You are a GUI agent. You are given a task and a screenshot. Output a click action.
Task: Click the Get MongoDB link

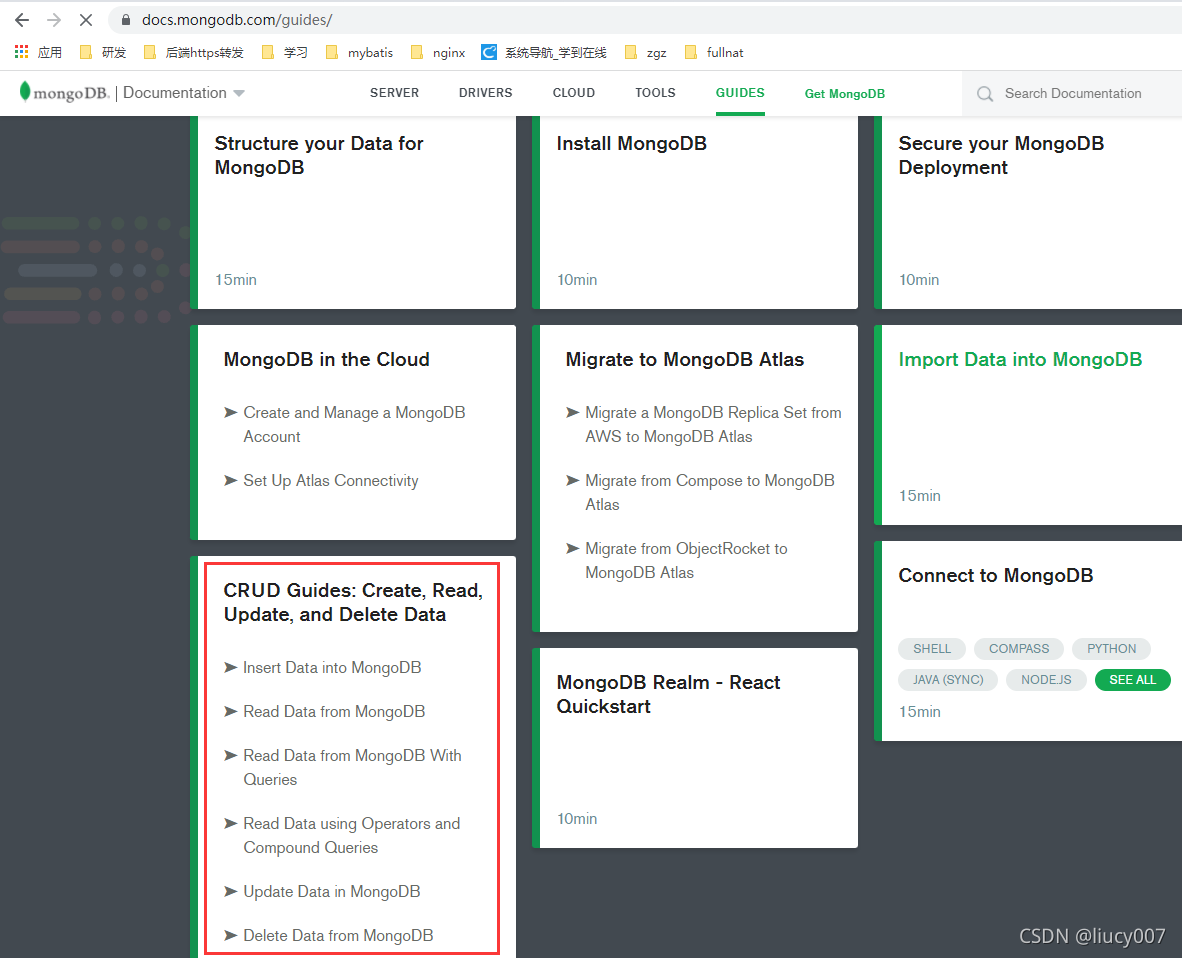844,93
